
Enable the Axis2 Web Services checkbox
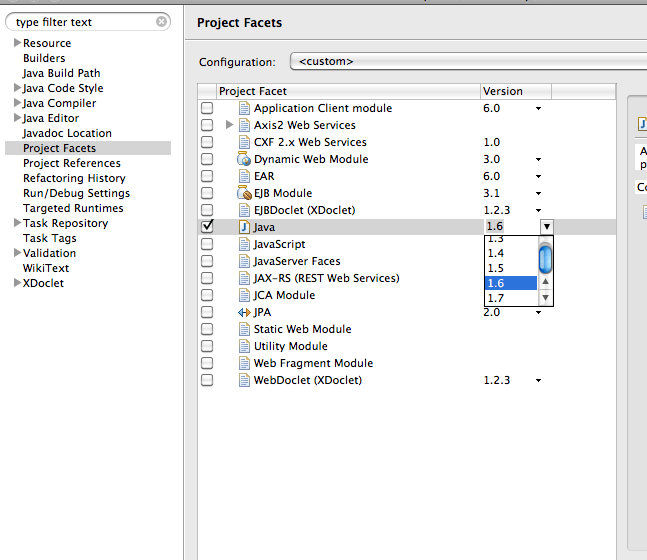point(207,125)
